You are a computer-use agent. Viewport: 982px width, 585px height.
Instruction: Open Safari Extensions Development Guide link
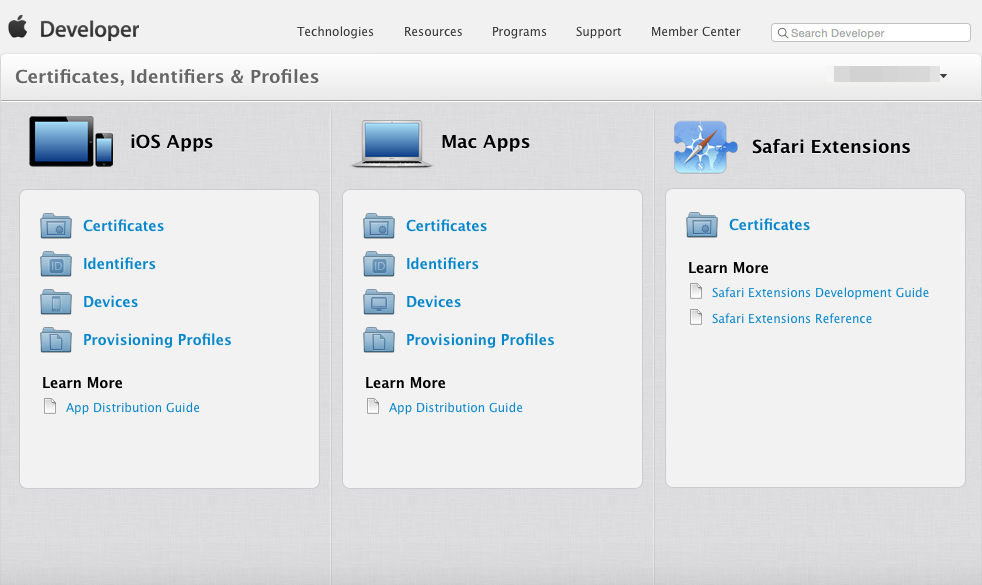(820, 293)
